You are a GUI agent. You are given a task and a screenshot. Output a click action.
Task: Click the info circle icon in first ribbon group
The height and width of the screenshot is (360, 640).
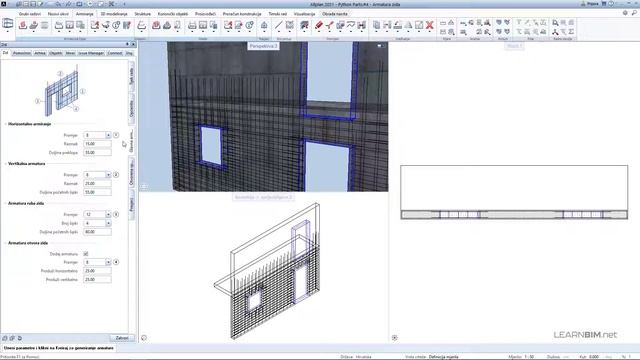pos(116,26)
